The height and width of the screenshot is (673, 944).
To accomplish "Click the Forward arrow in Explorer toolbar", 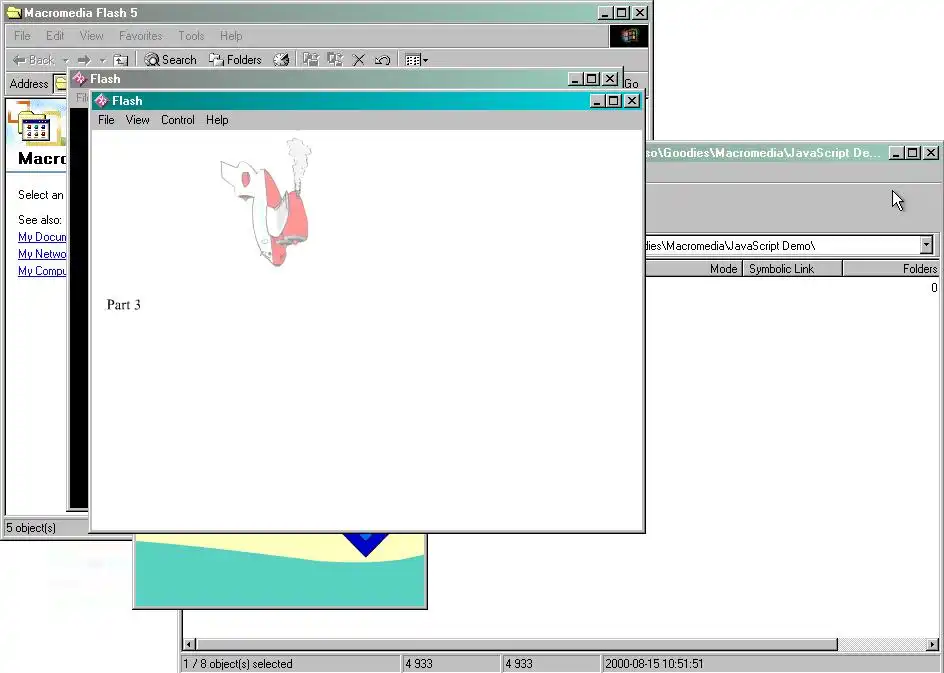I will (84, 60).
